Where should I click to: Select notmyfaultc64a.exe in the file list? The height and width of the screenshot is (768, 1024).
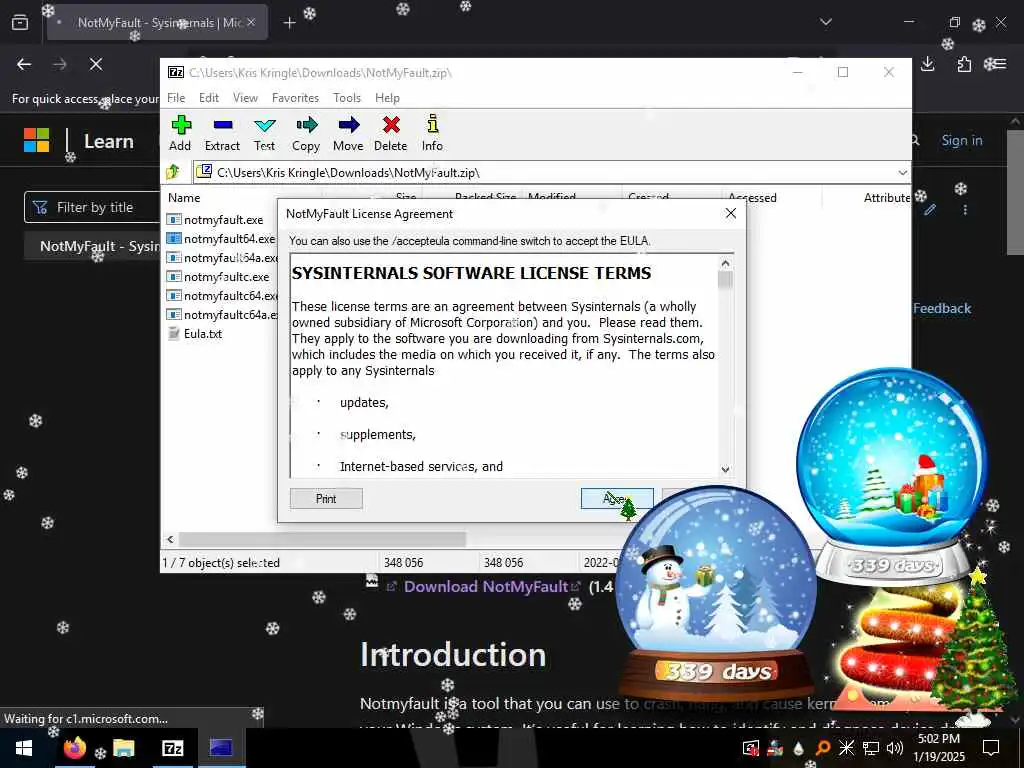click(222, 315)
